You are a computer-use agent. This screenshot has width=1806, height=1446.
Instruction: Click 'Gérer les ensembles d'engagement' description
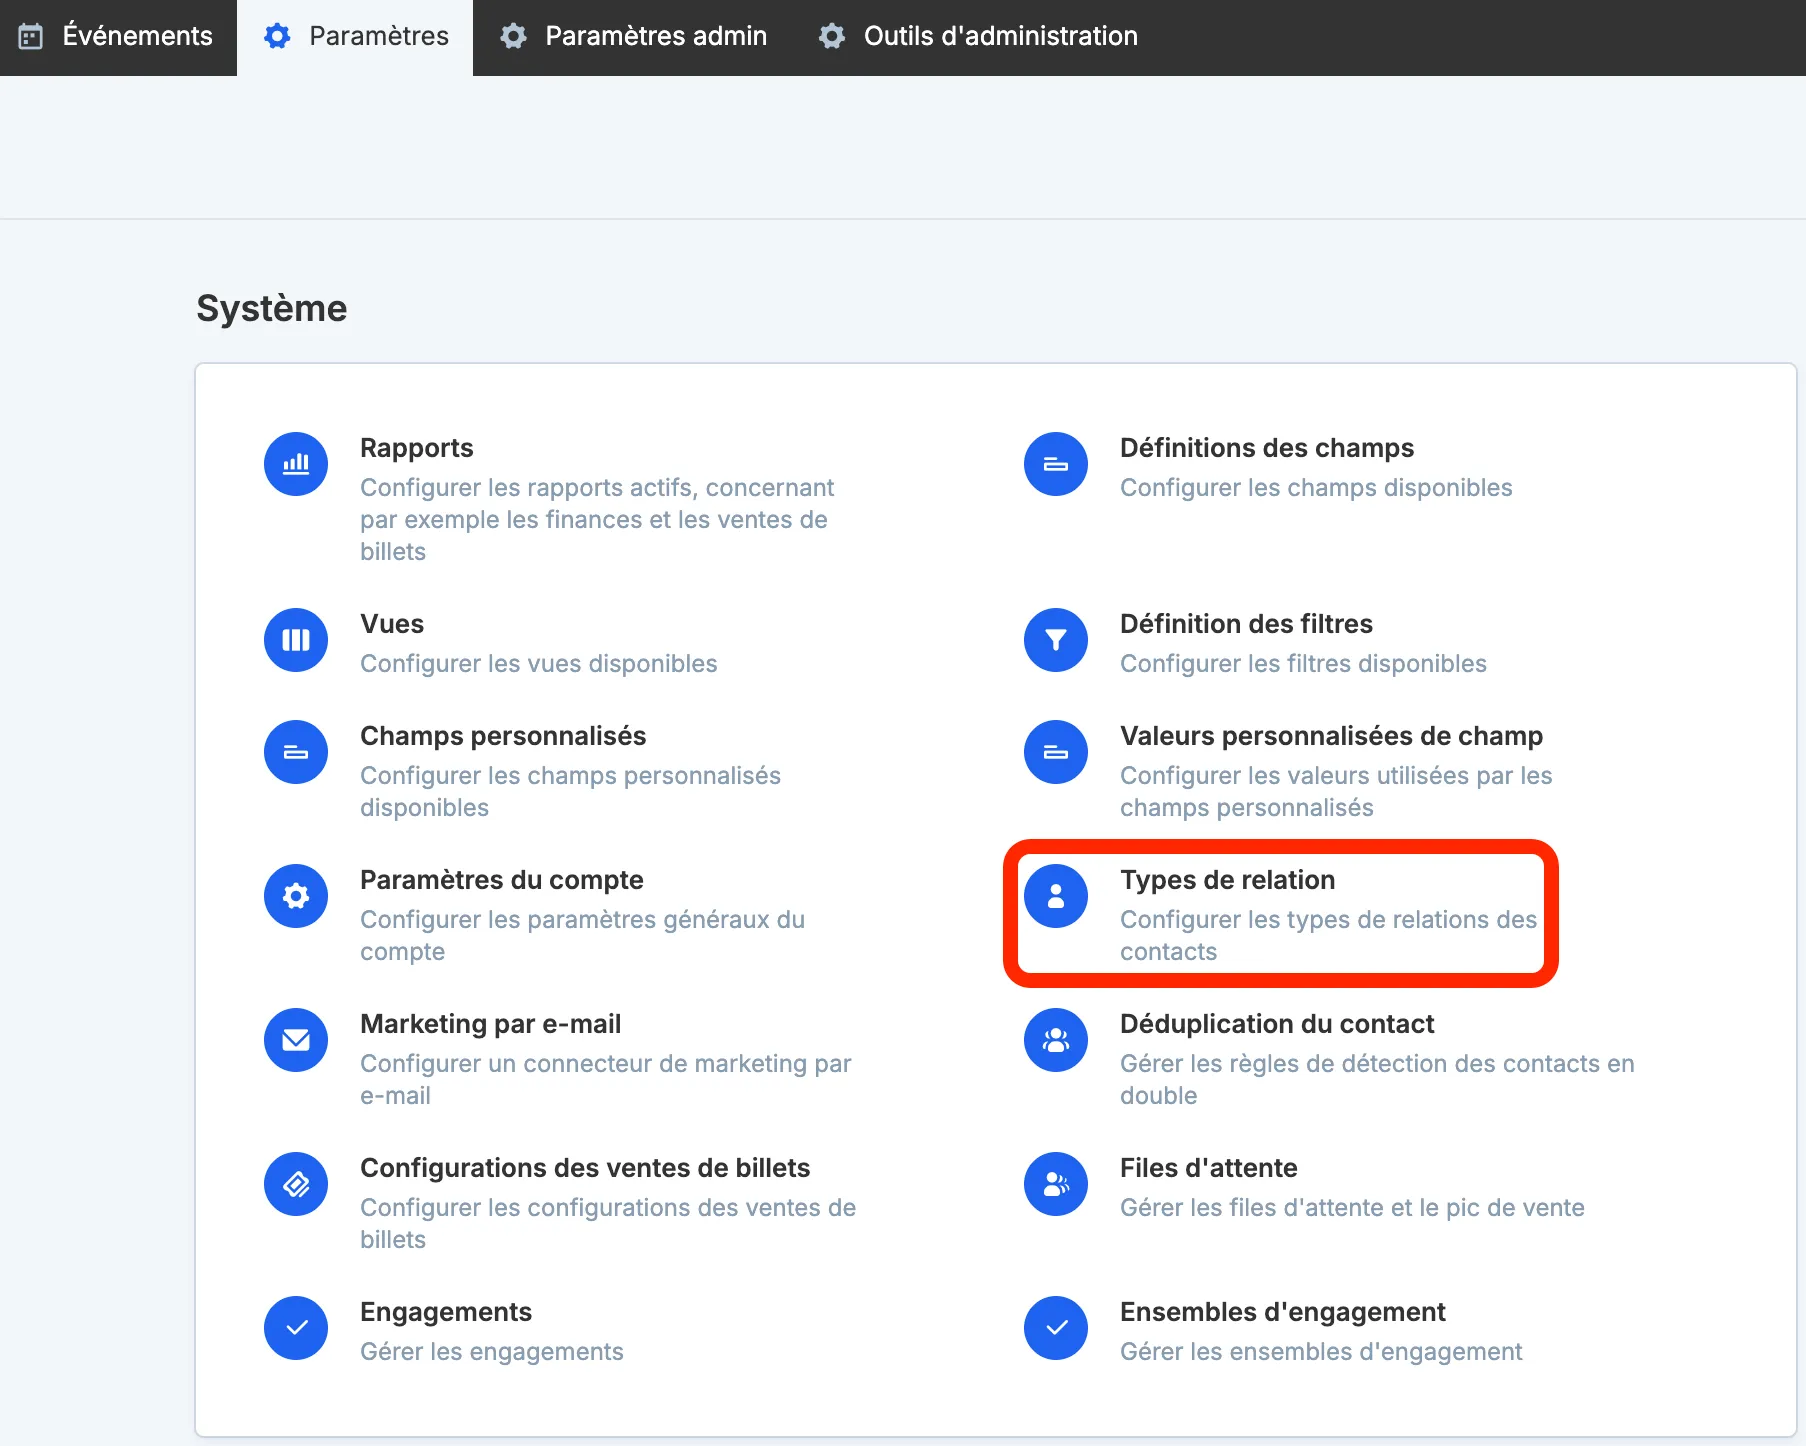click(1321, 1352)
